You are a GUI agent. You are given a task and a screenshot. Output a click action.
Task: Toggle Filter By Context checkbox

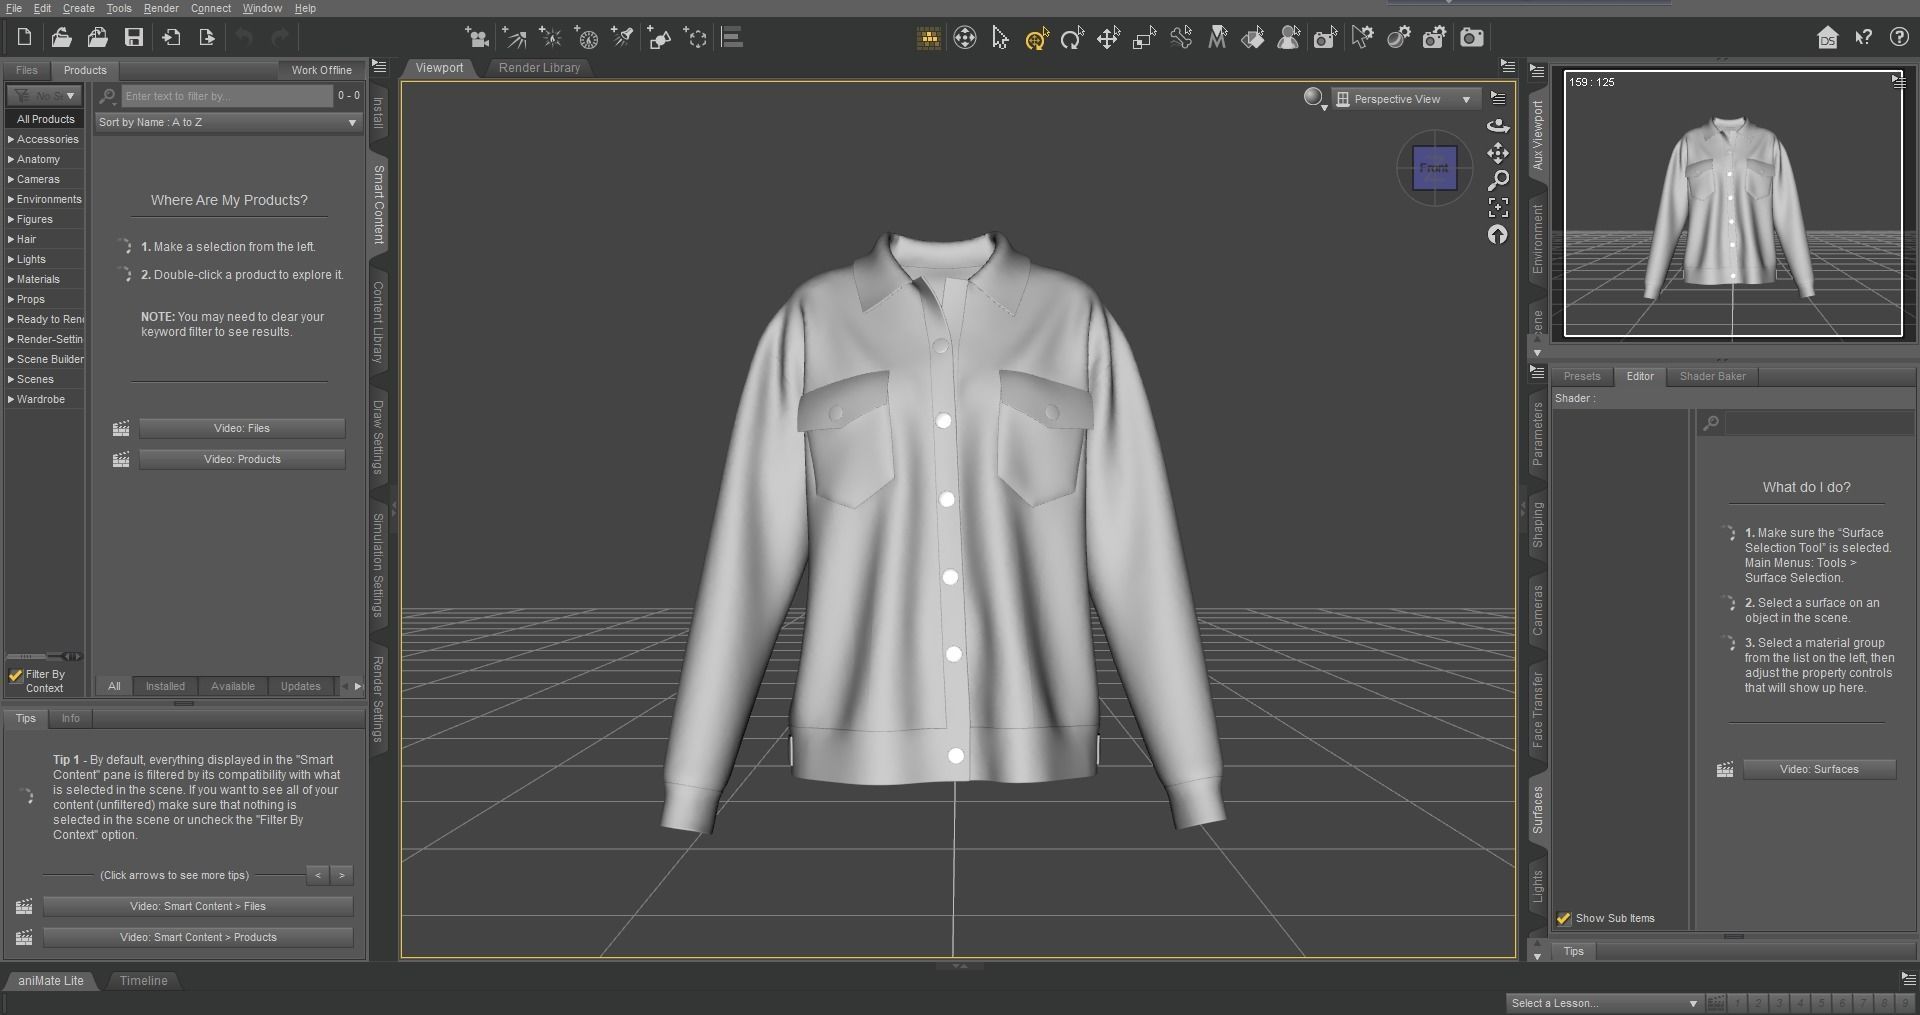pyautogui.click(x=16, y=675)
